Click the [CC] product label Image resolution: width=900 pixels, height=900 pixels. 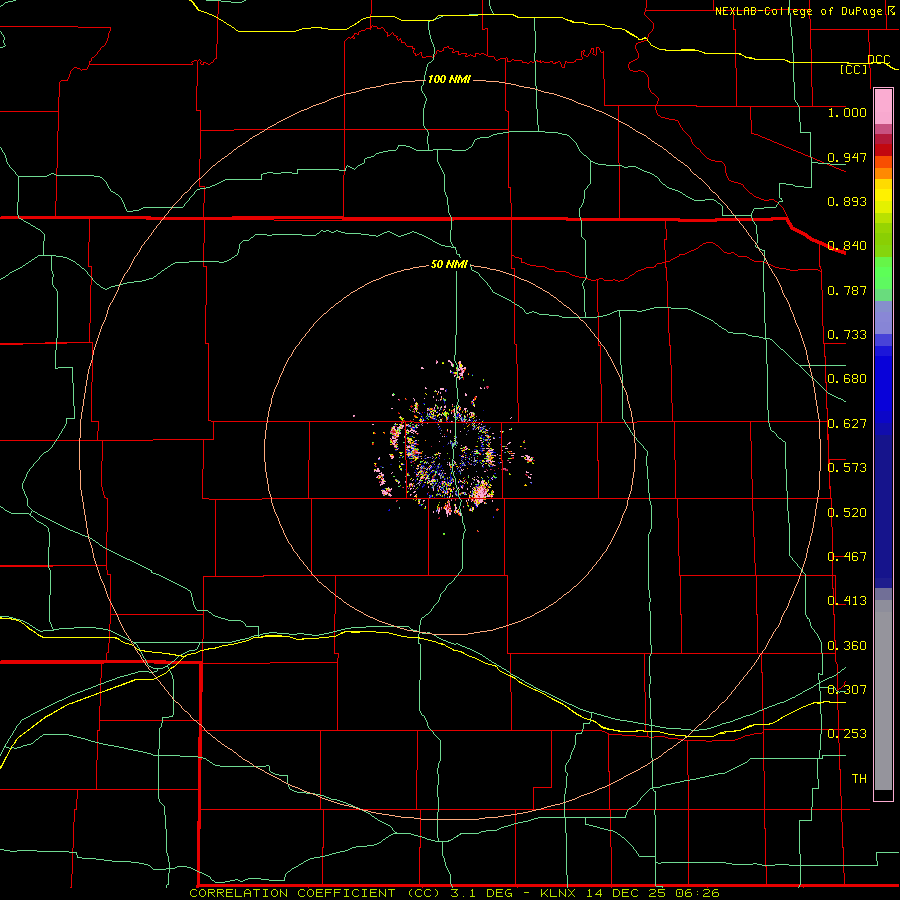click(x=854, y=69)
